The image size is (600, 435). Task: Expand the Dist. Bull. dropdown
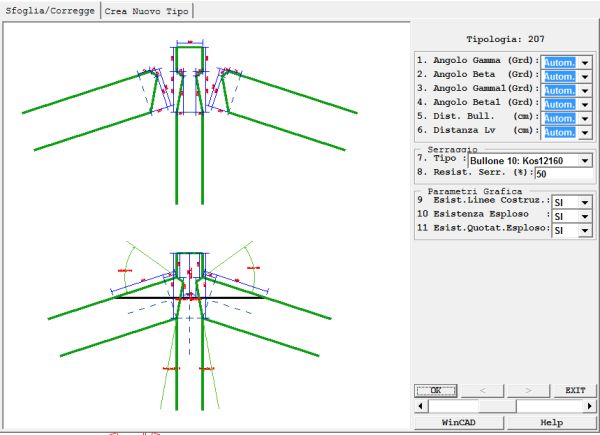tap(585, 118)
